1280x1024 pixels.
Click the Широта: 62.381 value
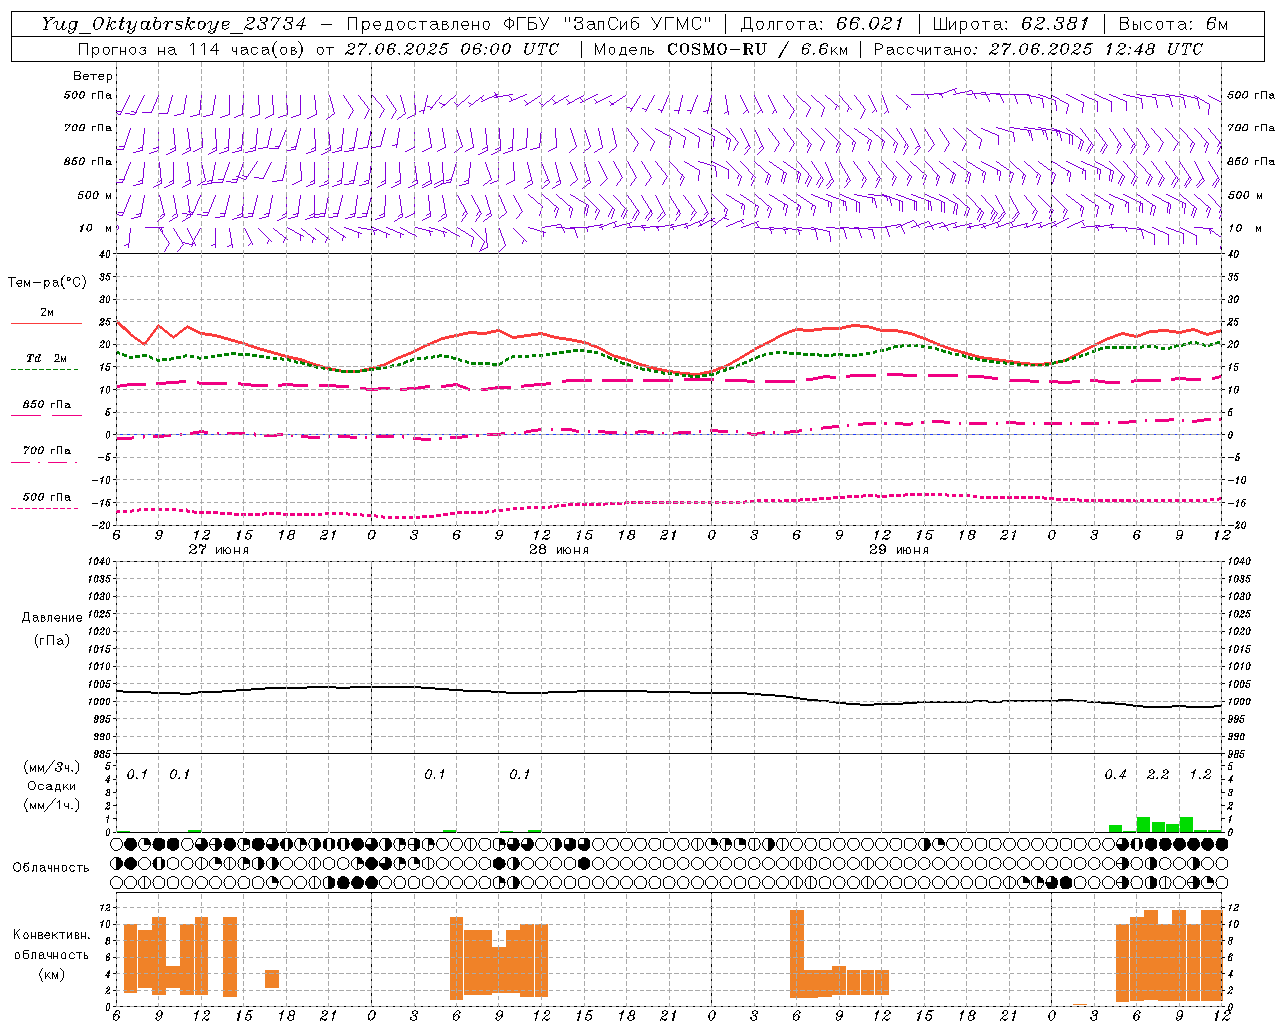(1010, 24)
